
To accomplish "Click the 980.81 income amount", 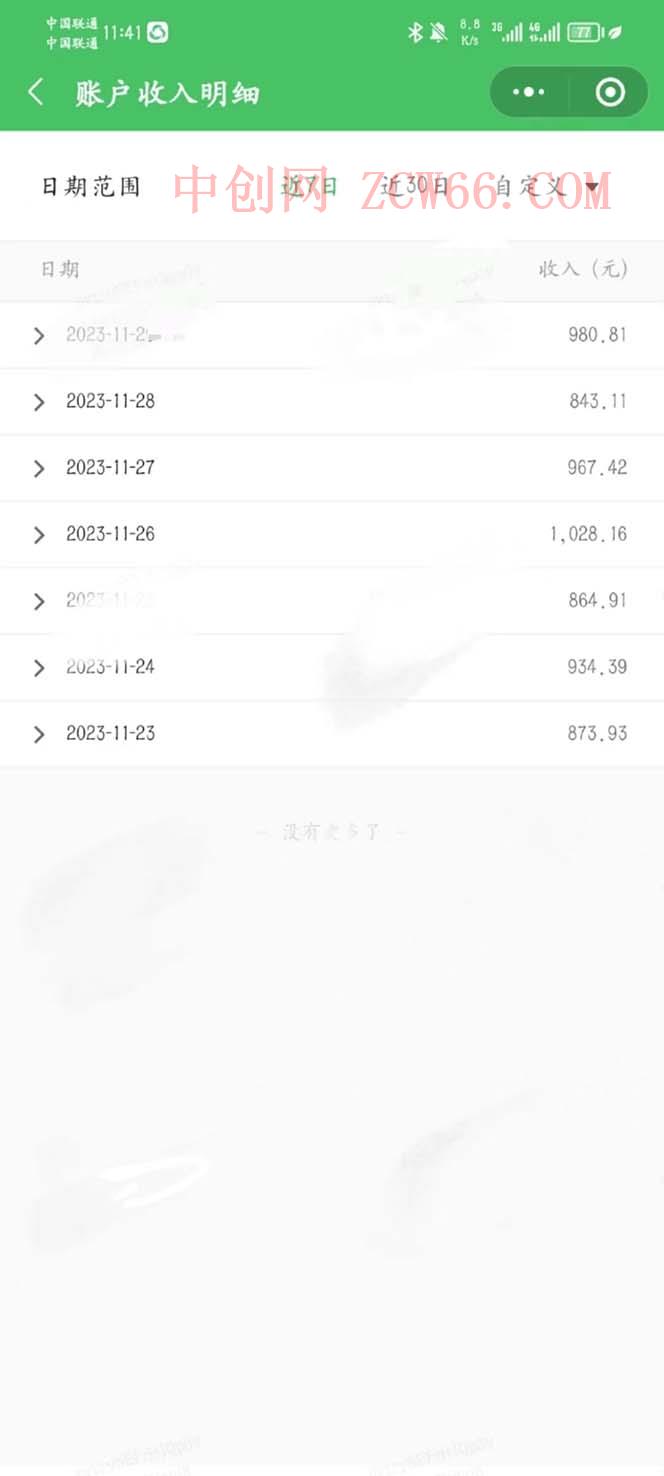I will [597, 335].
